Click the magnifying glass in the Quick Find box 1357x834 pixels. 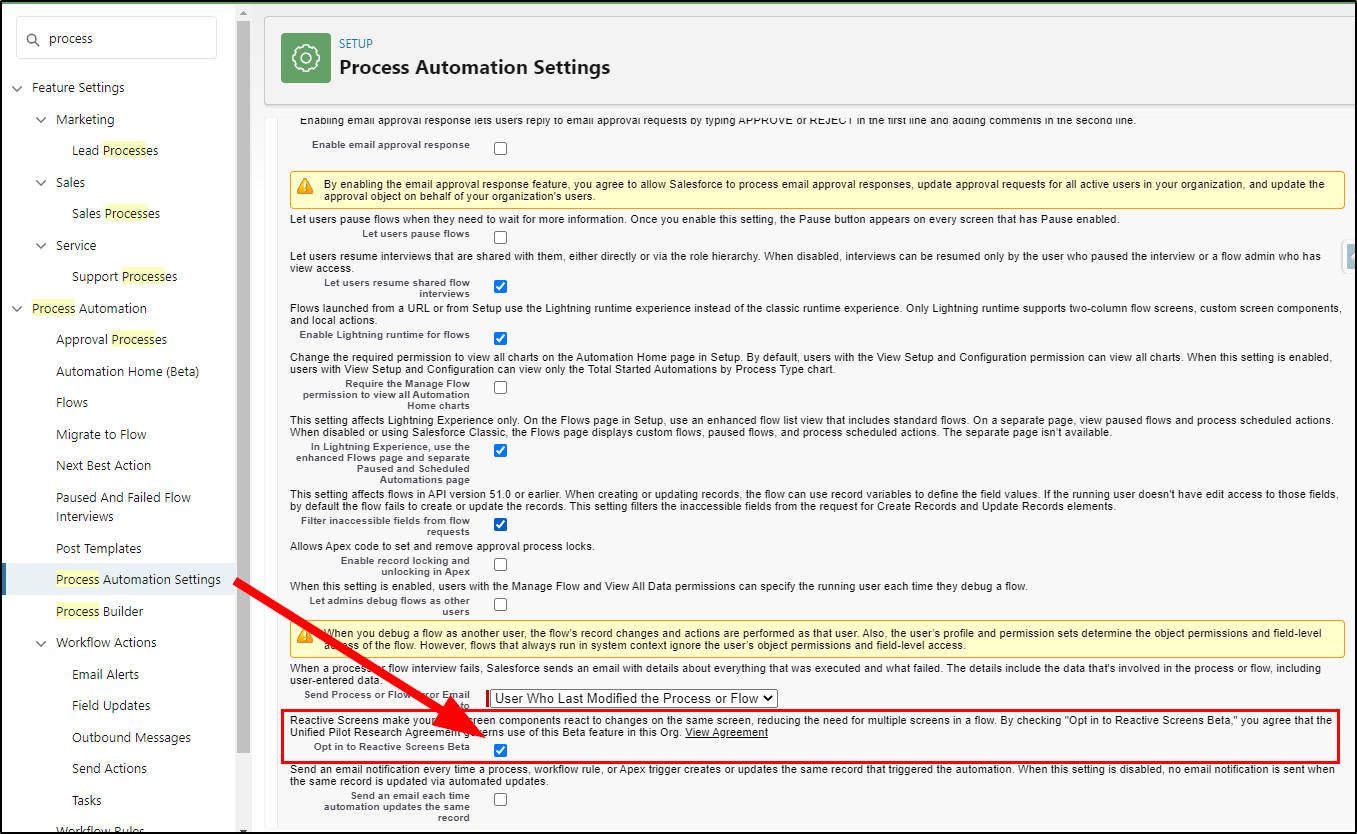[33, 38]
